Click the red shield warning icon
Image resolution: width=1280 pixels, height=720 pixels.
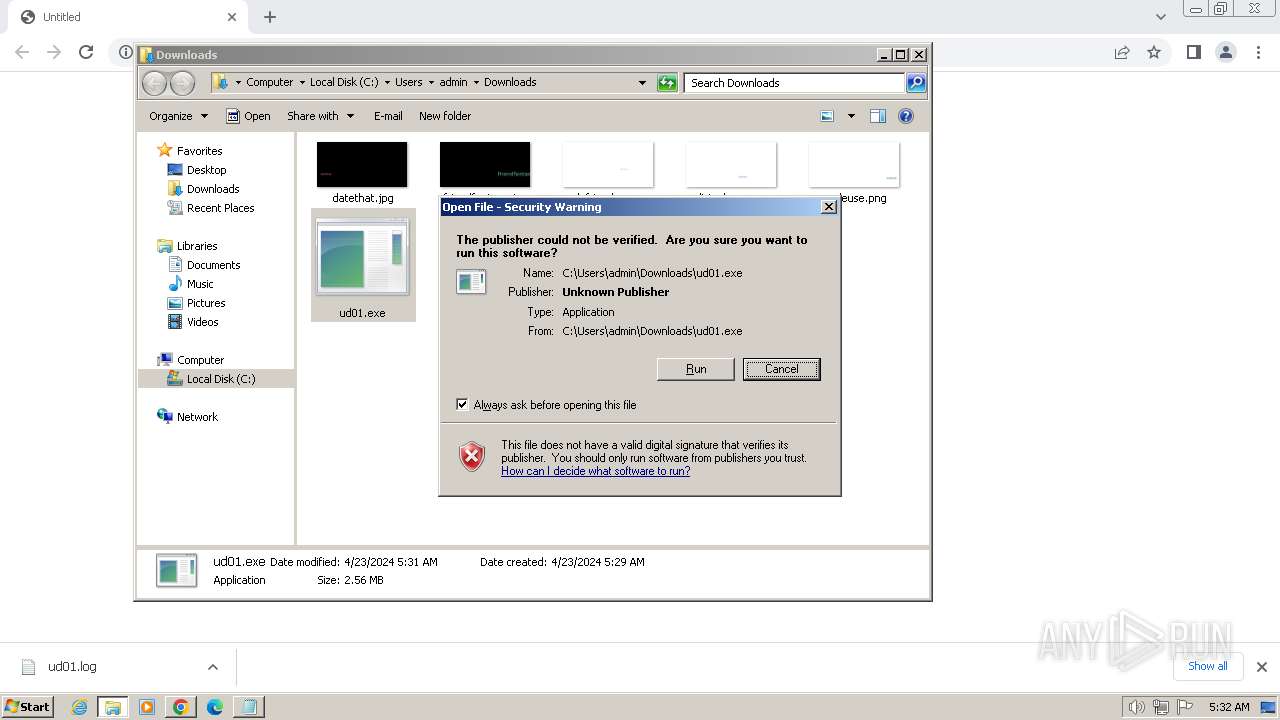pyautogui.click(x=472, y=457)
